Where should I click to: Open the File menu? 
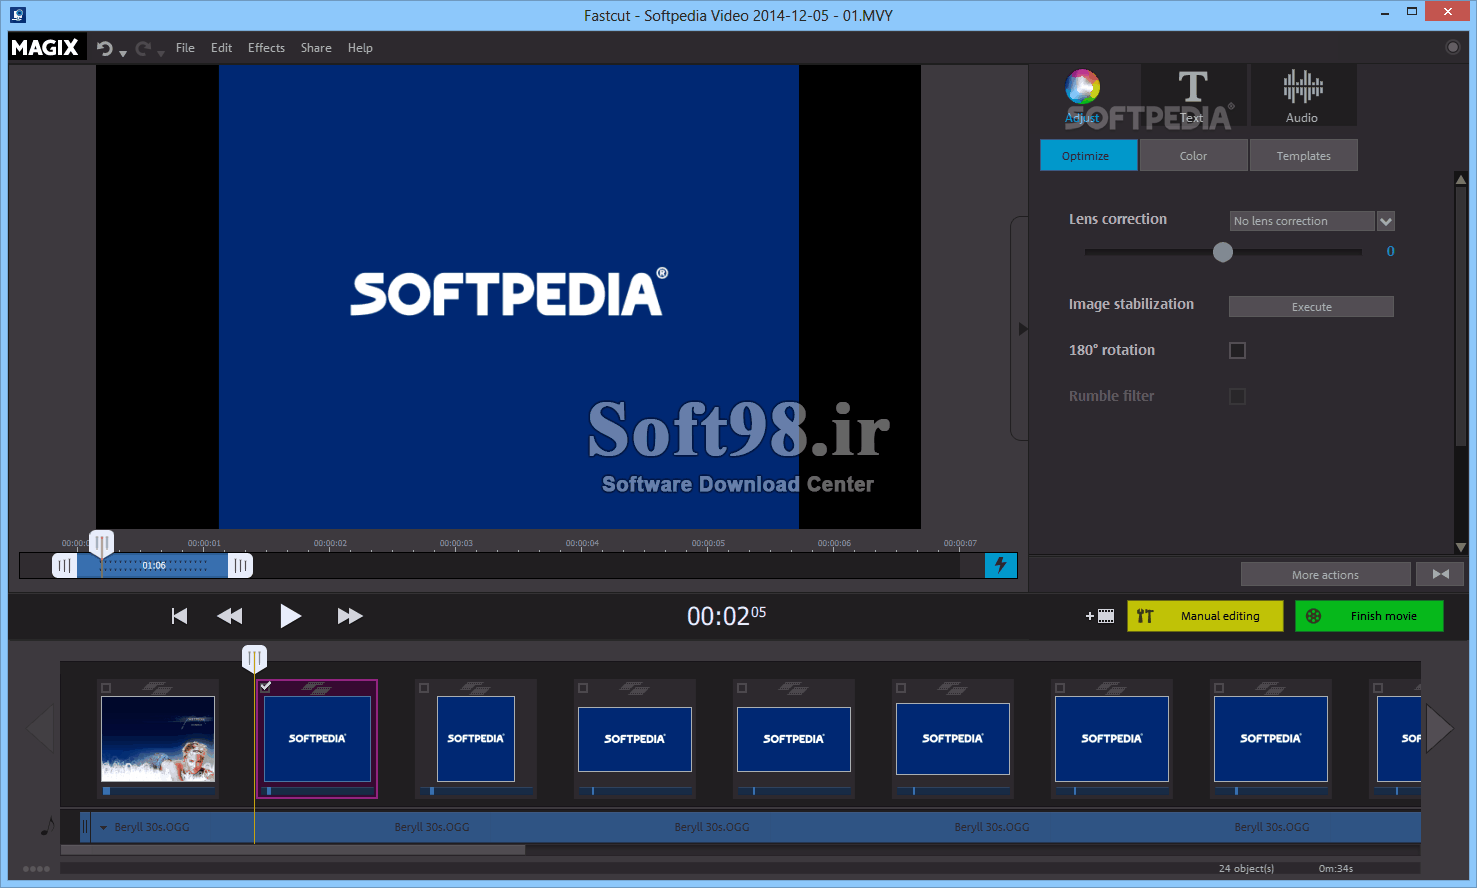(185, 48)
